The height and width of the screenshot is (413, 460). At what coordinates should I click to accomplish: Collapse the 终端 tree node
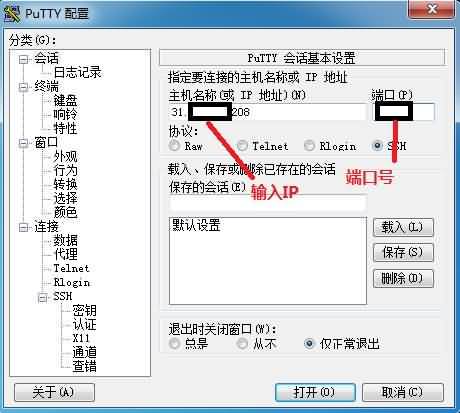(23, 87)
